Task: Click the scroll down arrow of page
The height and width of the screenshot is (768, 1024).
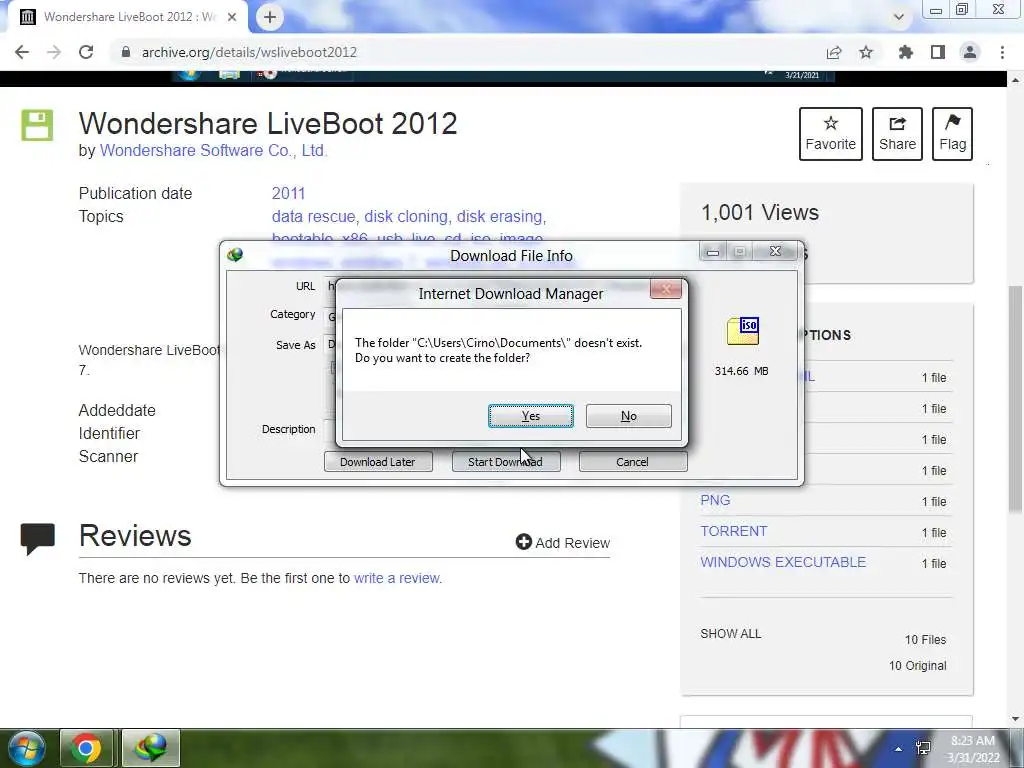Action: click(1015, 719)
